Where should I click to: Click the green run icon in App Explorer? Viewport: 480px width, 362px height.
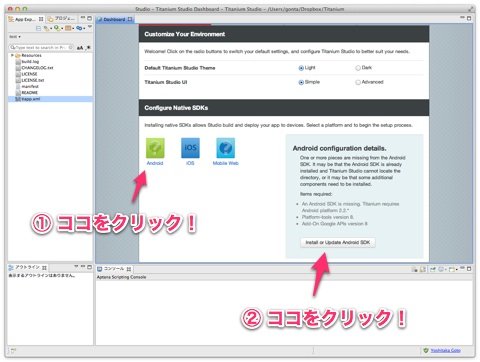(x=57, y=28)
